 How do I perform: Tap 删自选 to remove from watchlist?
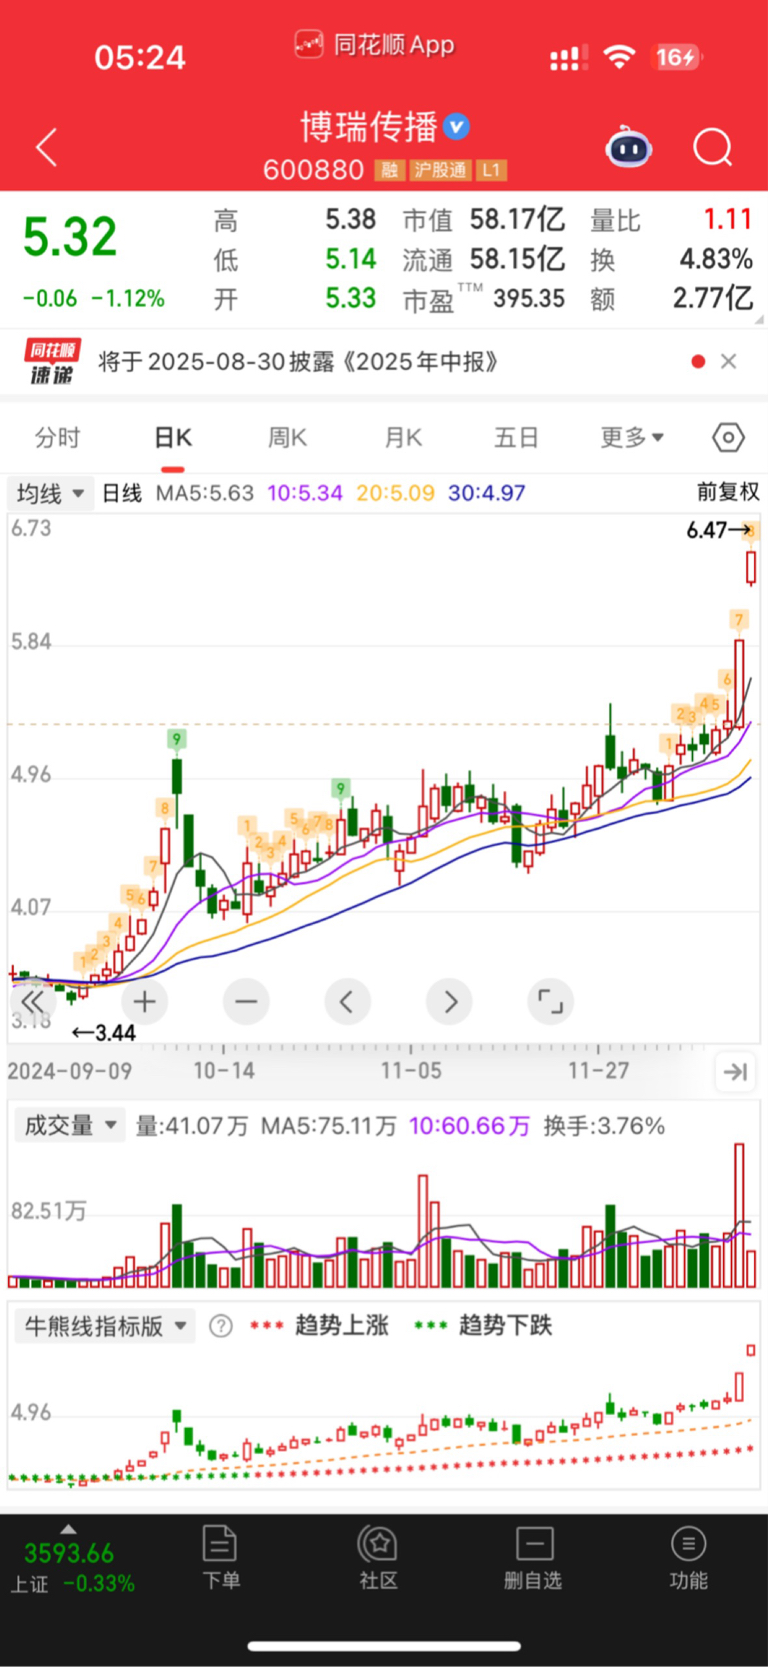533,1557
